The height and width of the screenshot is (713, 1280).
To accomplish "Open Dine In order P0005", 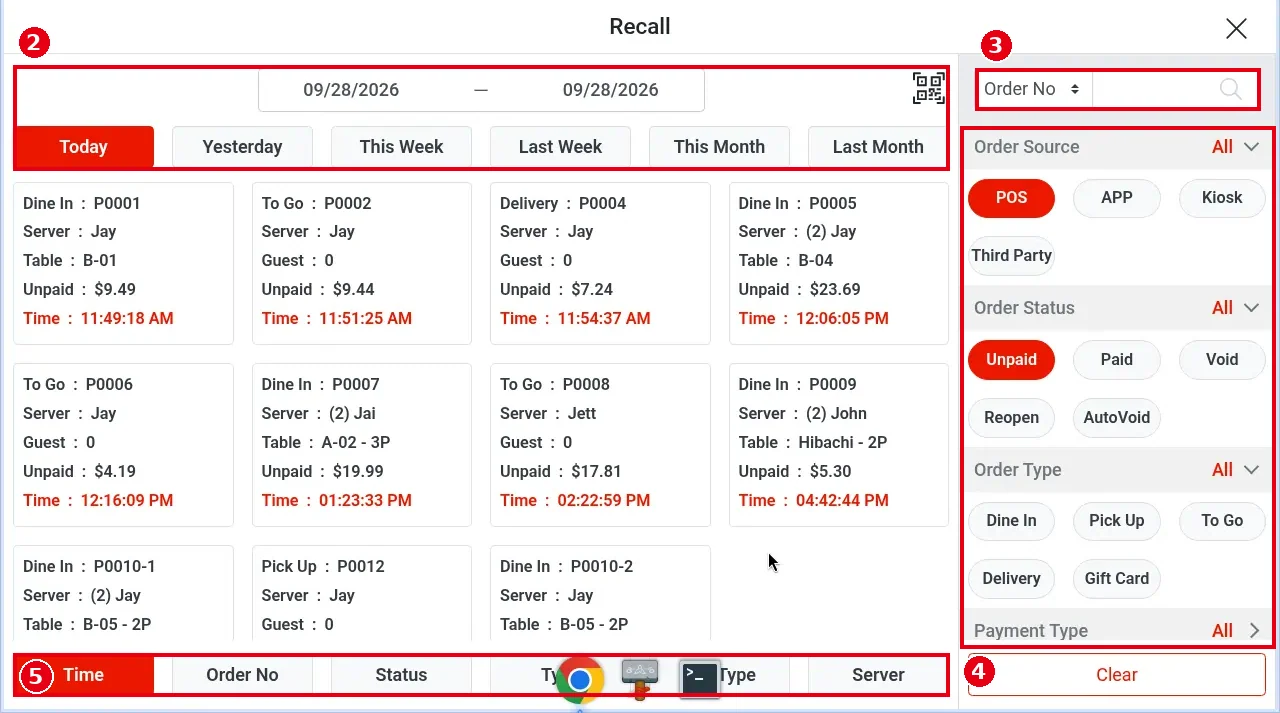I will click(x=839, y=263).
